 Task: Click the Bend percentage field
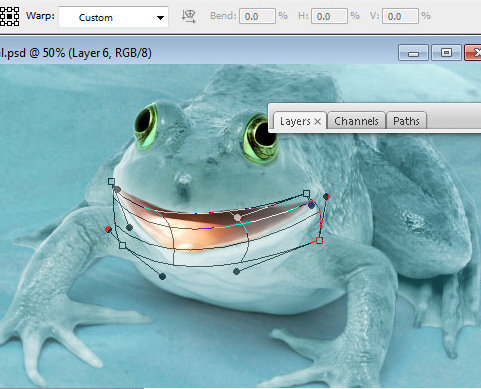click(257, 16)
